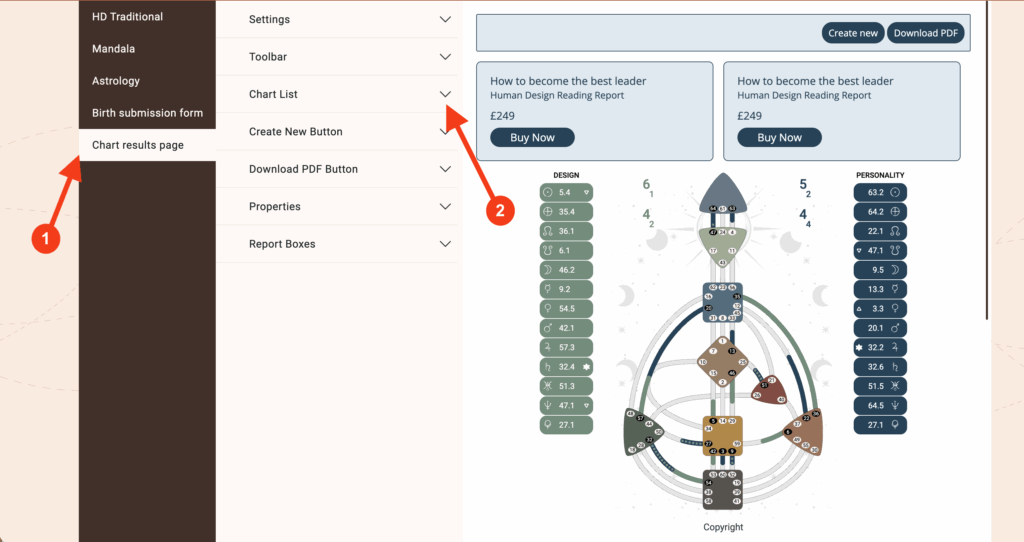Select the Design Sun 5.4 planet row
1024x542 pixels.
(566, 191)
